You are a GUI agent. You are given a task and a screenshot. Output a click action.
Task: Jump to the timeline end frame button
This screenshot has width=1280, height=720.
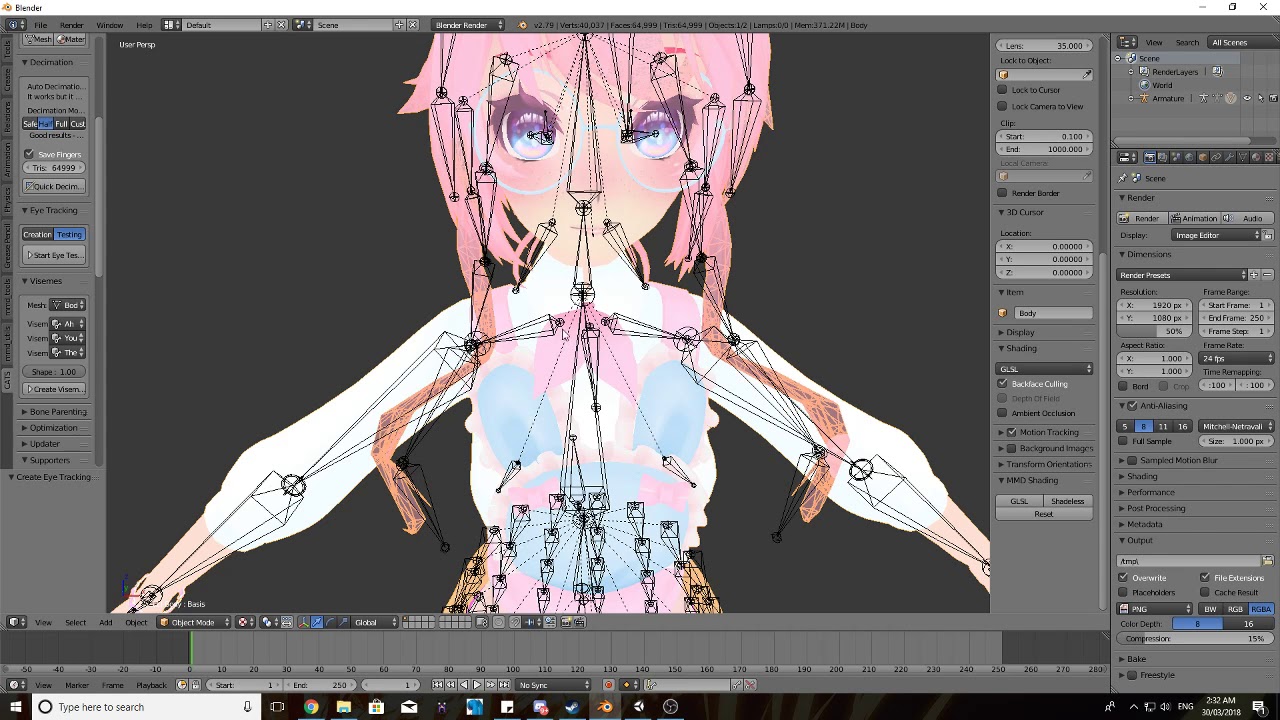coord(504,685)
